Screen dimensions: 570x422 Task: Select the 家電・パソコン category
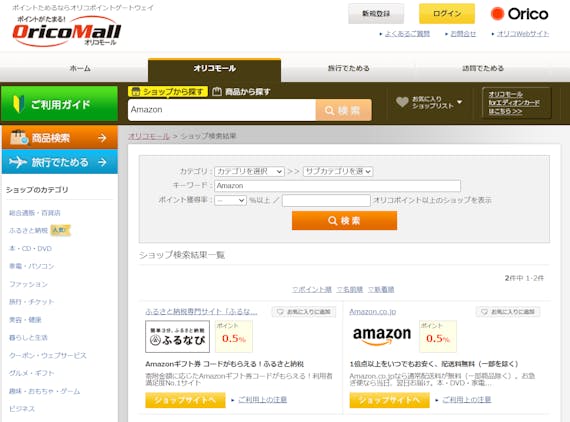click(32, 266)
